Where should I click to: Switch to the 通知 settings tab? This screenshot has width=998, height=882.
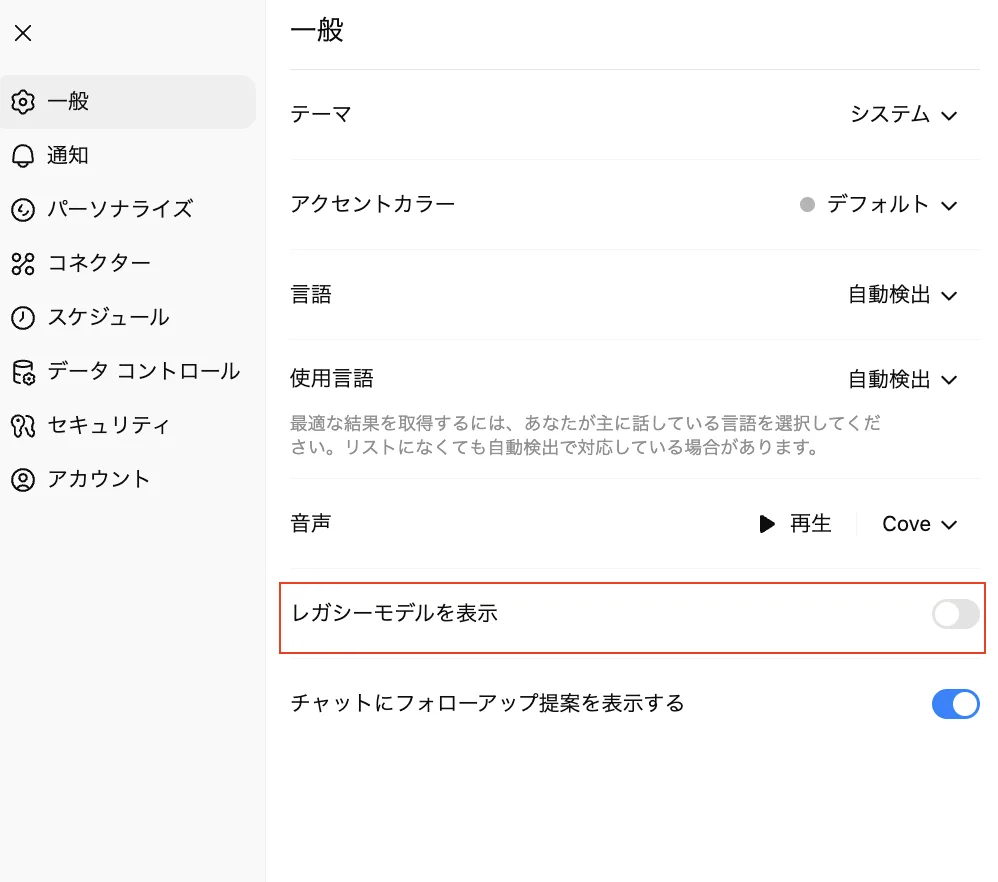[68, 156]
